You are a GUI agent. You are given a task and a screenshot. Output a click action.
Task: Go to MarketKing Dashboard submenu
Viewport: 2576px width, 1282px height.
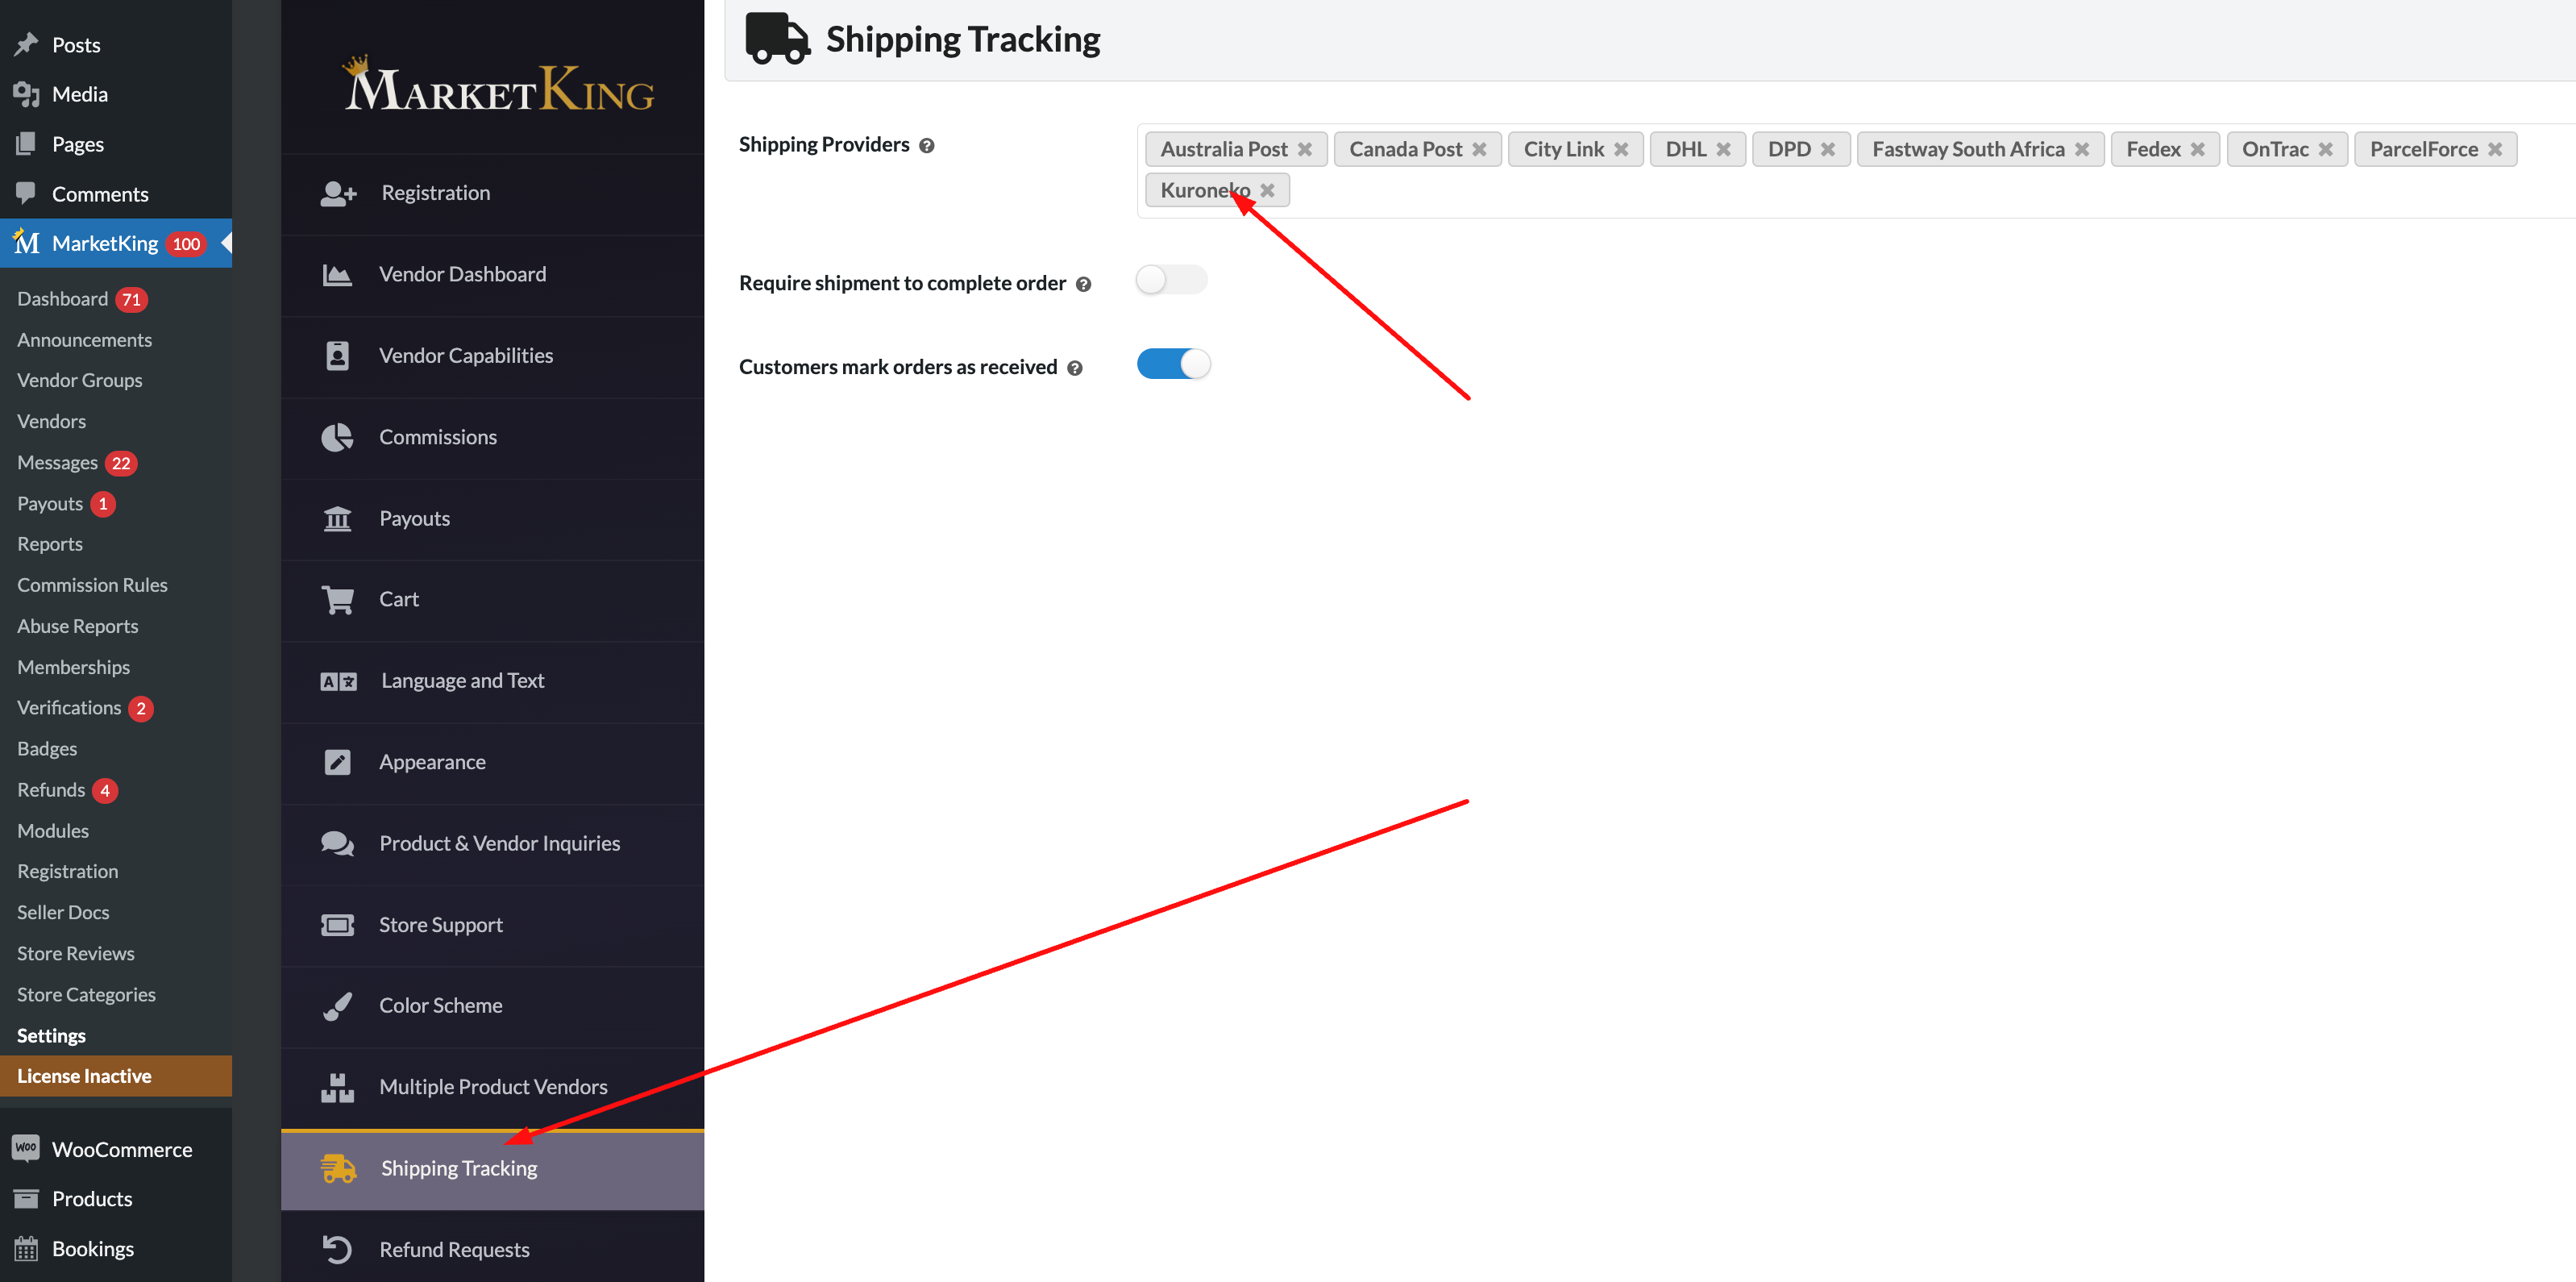(62, 299)
